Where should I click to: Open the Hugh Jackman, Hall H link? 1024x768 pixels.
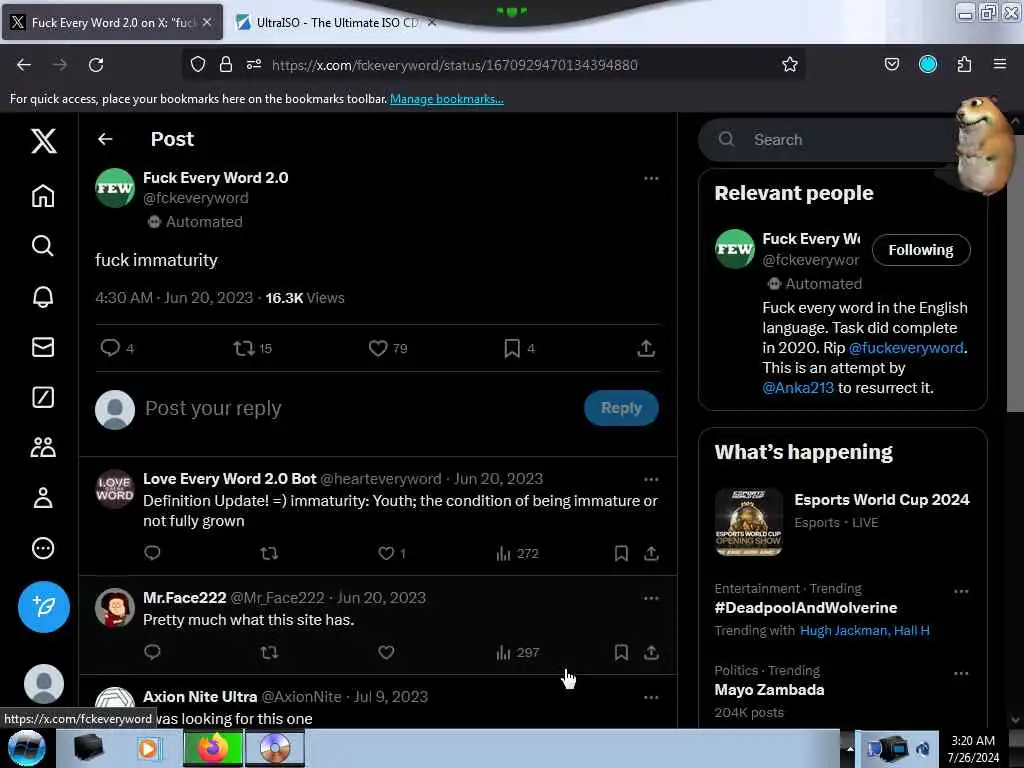865,630
